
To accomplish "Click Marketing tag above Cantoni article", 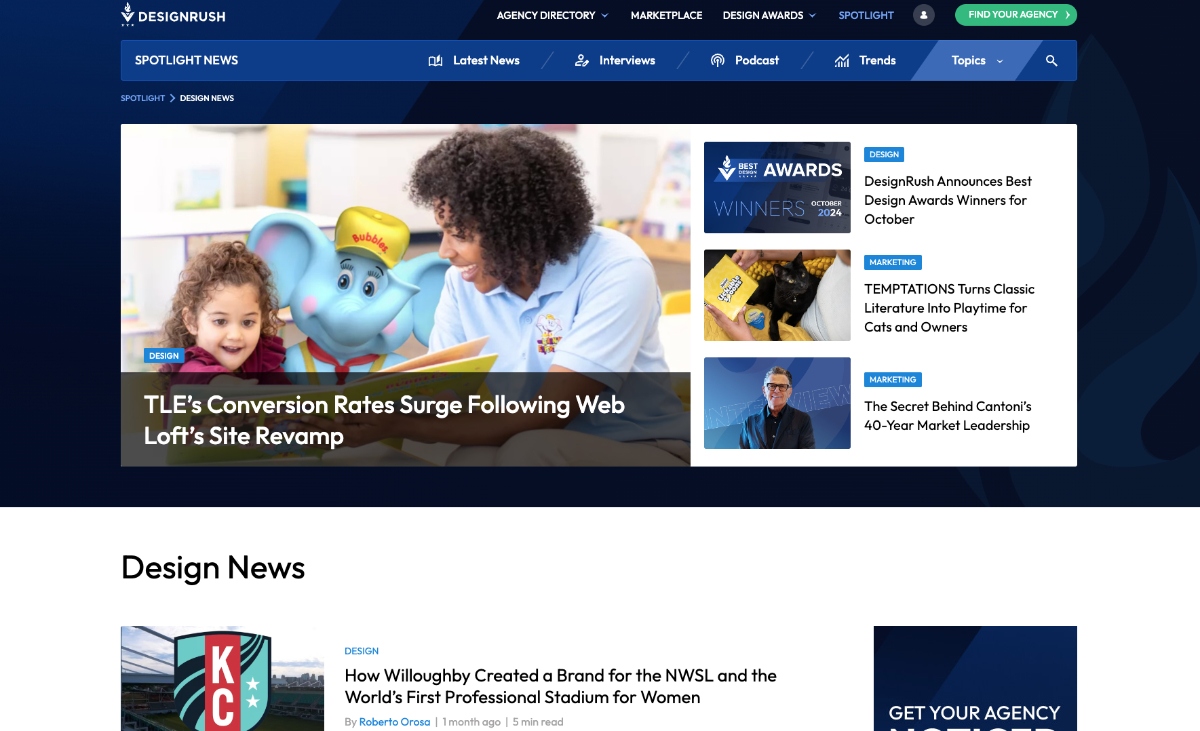I will (x=892, y=380).
